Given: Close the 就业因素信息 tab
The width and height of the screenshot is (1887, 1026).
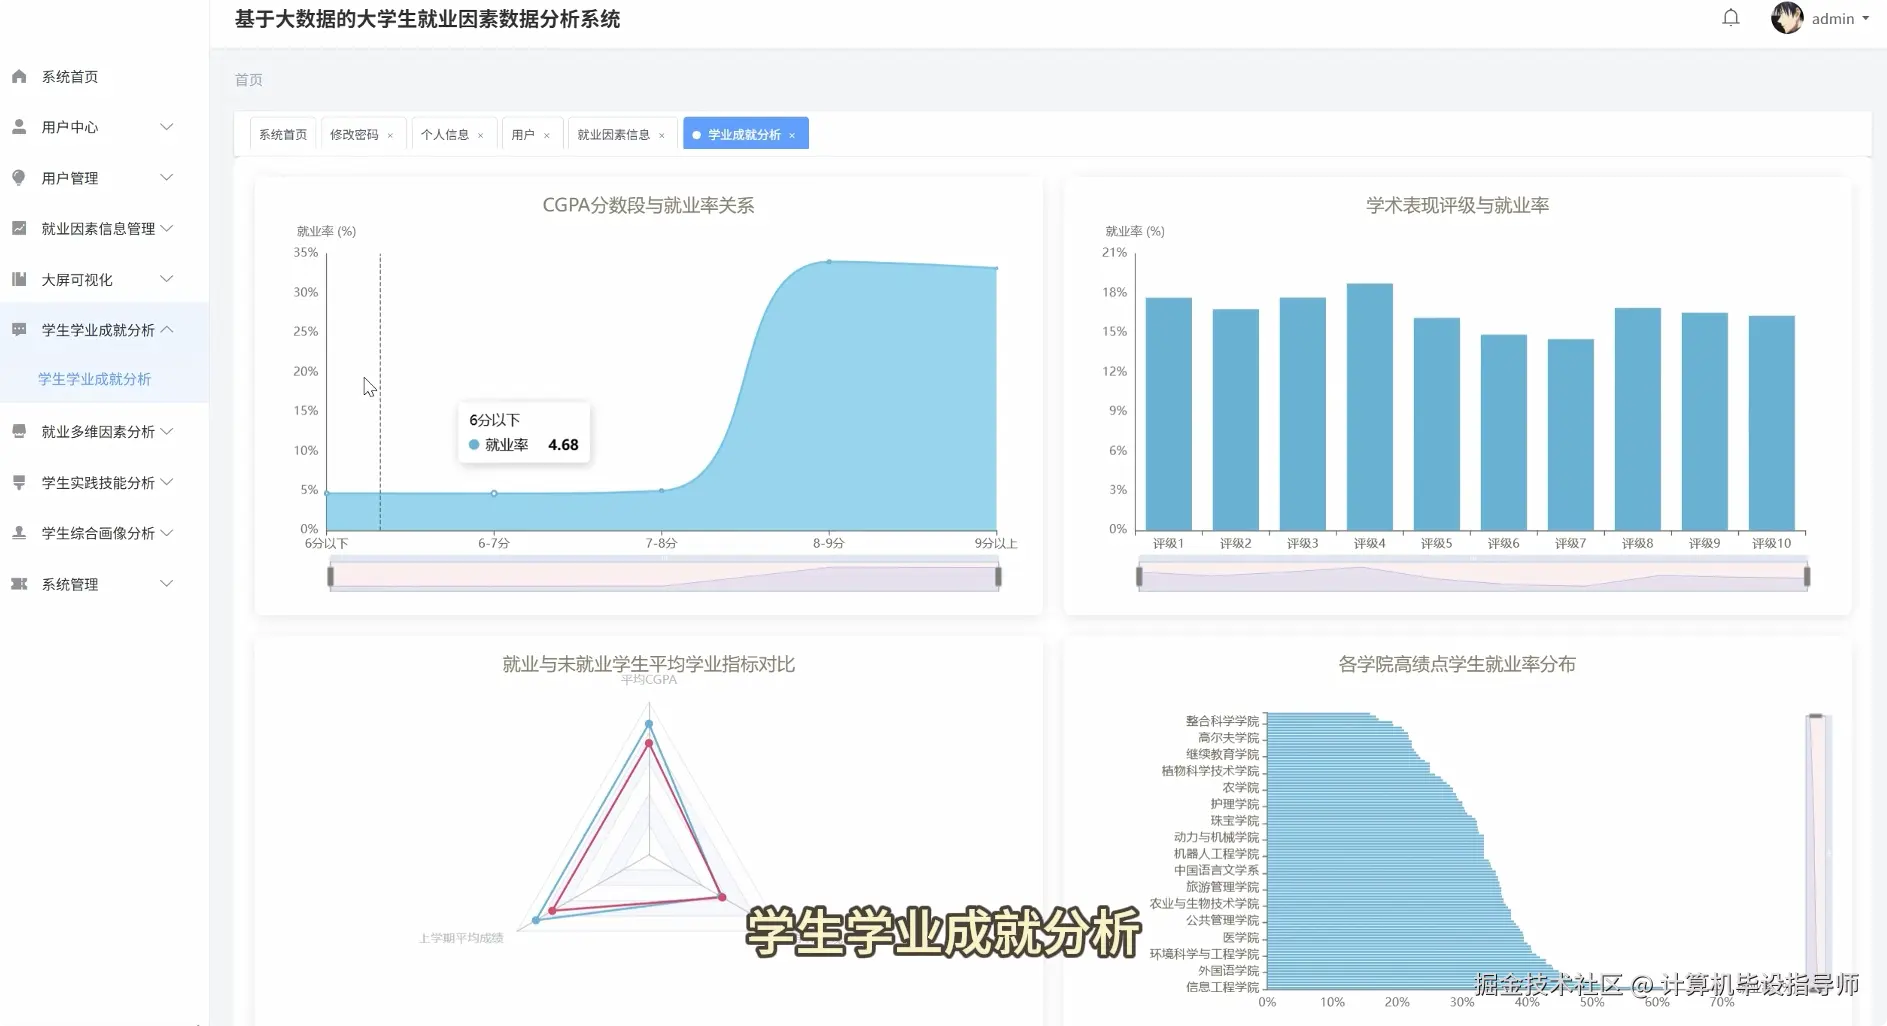Looking at the screenshot, I should click(x=662, y=135).
